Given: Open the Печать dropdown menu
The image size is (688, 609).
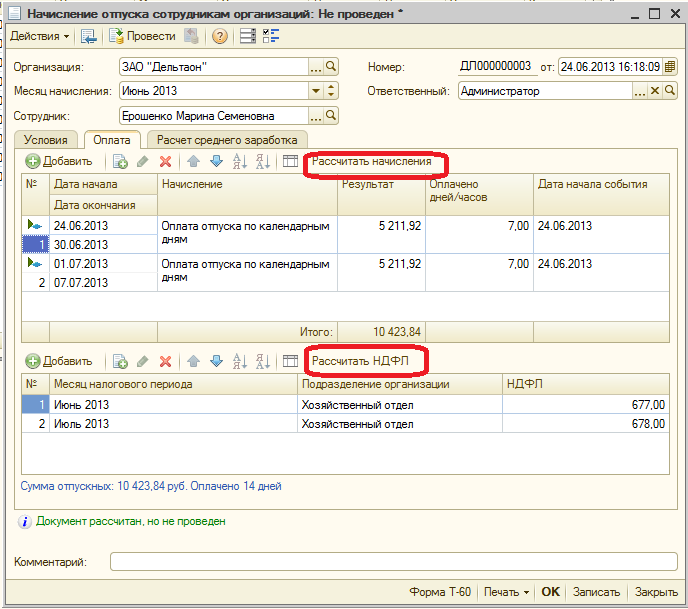Looking at the screenshot, I should click(506, 592).
